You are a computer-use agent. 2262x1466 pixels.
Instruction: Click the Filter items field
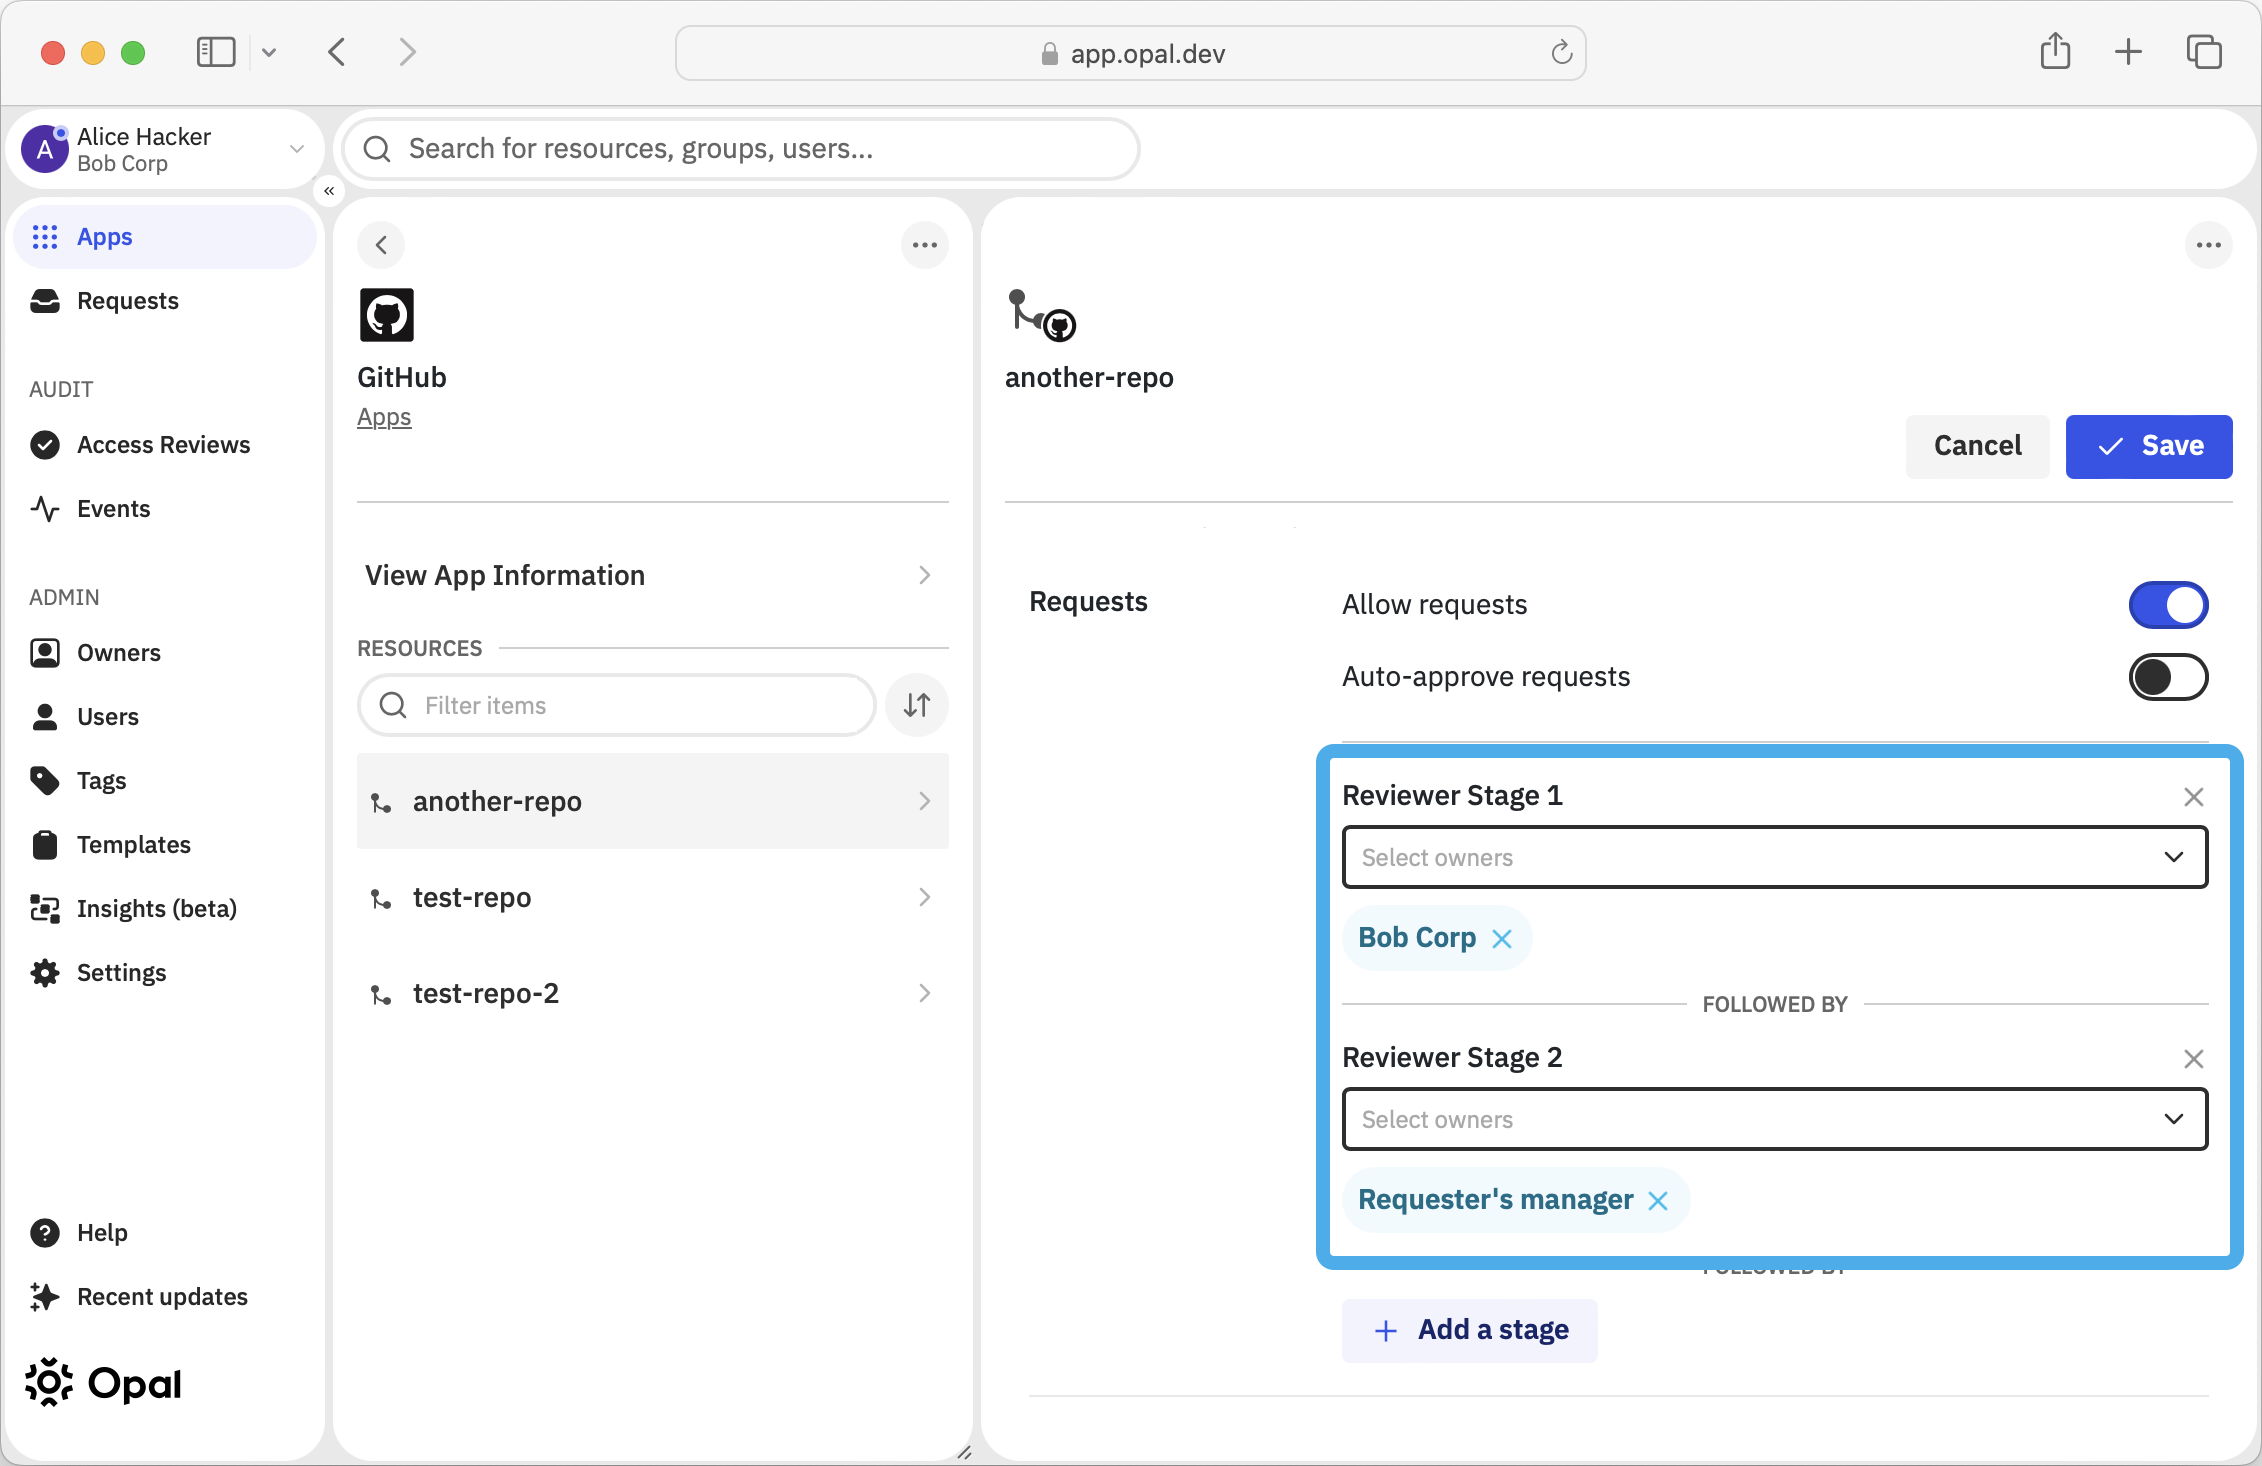coord(617,706)
